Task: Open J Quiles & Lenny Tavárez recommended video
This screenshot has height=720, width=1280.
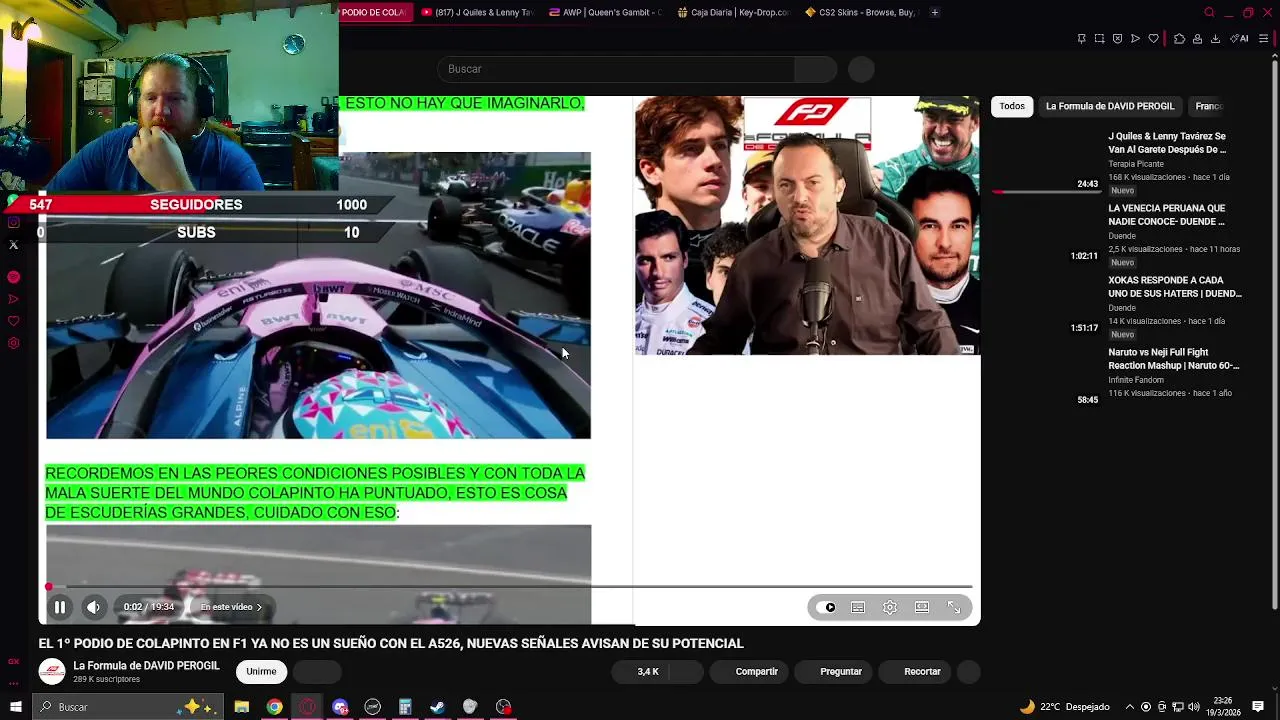Action: tap(1167, 143)
